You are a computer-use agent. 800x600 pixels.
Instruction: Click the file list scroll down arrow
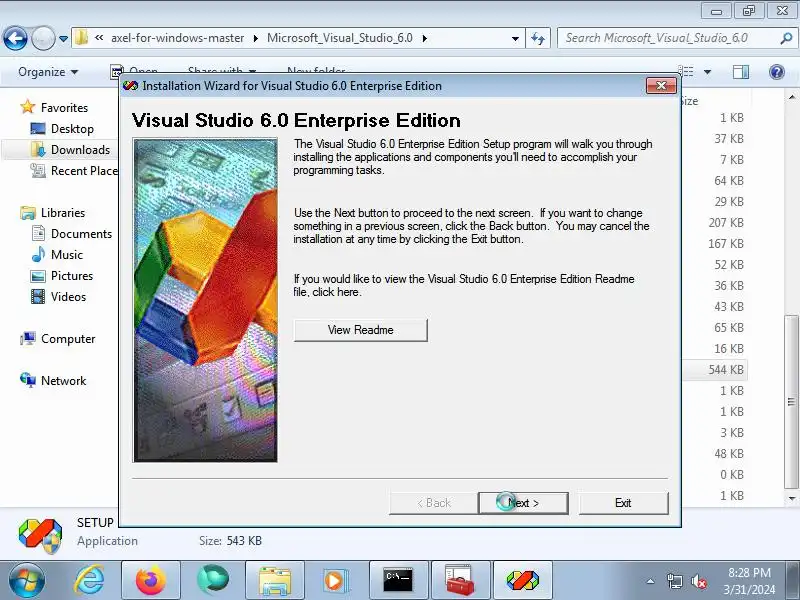tap(791, 498)
